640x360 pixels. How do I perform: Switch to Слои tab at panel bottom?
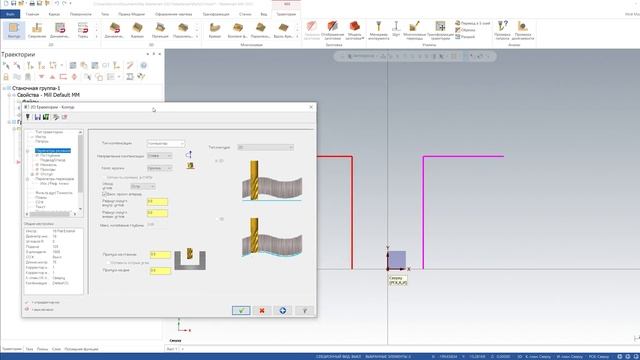click(56, 349)
